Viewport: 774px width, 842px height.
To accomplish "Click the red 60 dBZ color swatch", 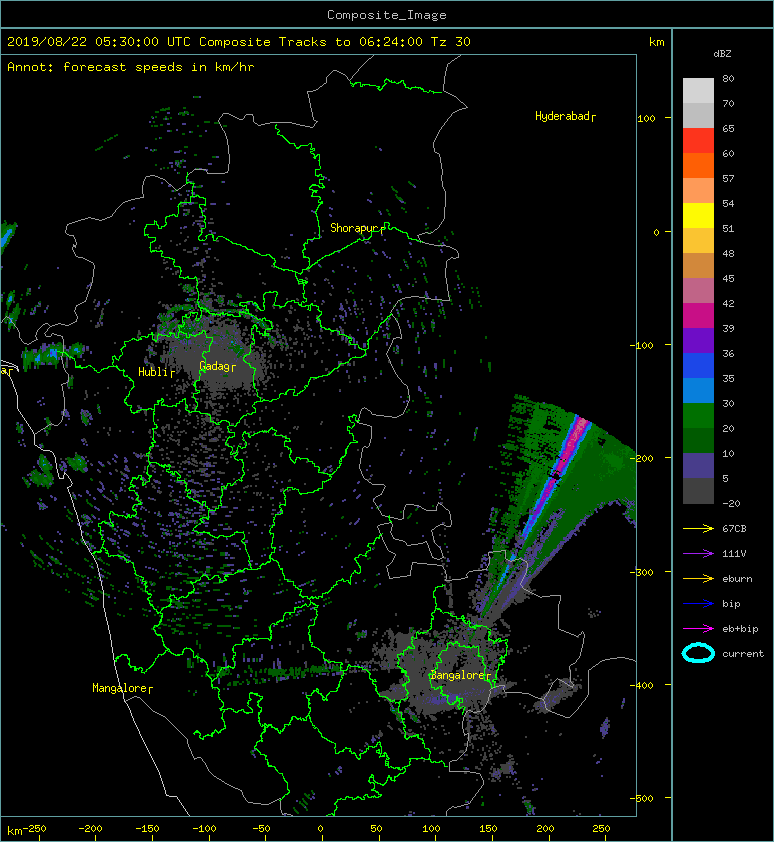I will pos(698,140).
